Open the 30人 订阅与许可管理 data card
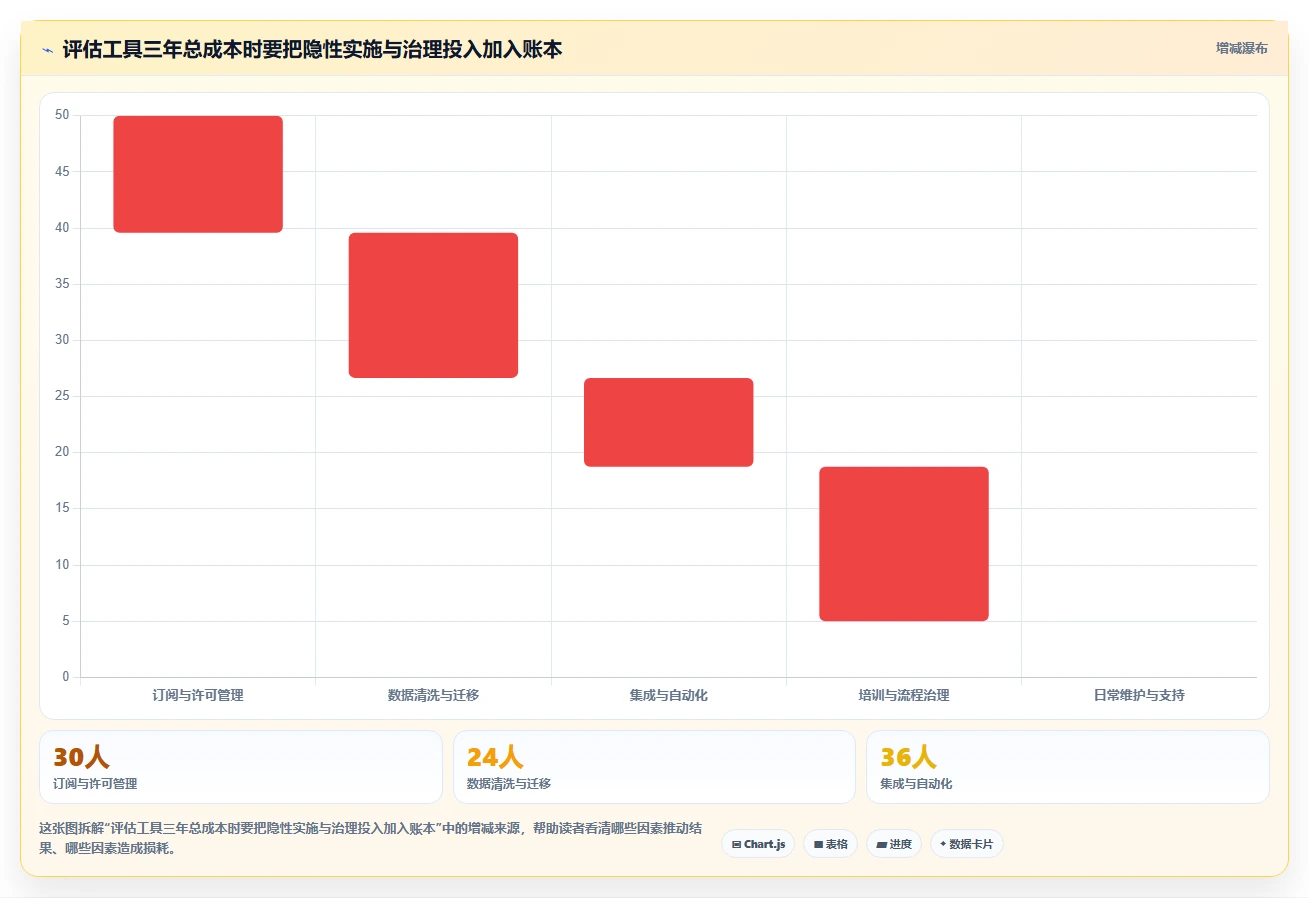Viewport: 1309px width, 898px height. click(x=241, y=767)
